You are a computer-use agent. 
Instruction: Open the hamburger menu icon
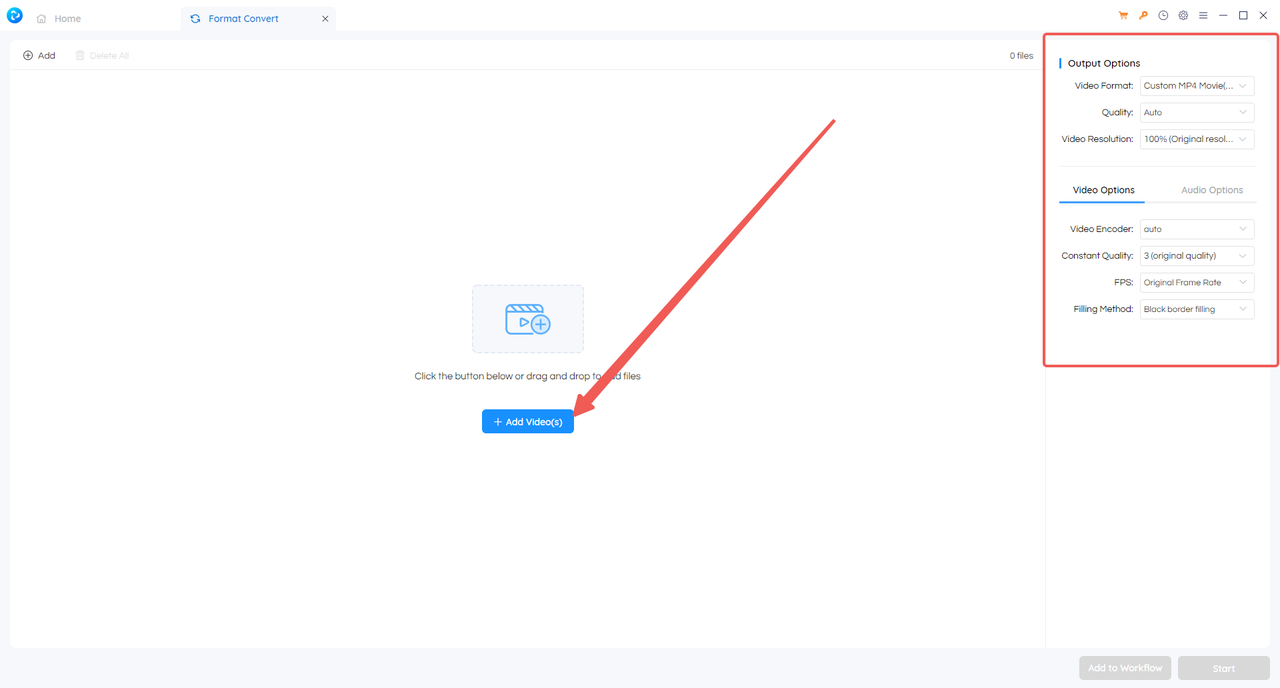(1203, 16)
